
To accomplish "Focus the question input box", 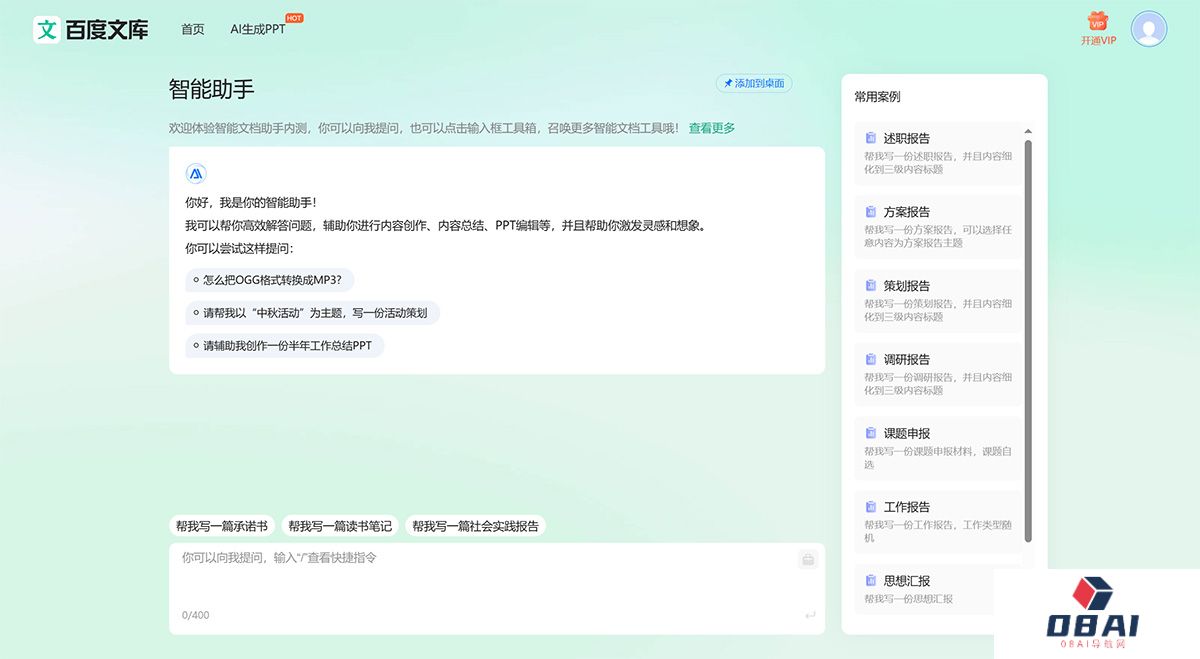I will [x=497, y=589].
